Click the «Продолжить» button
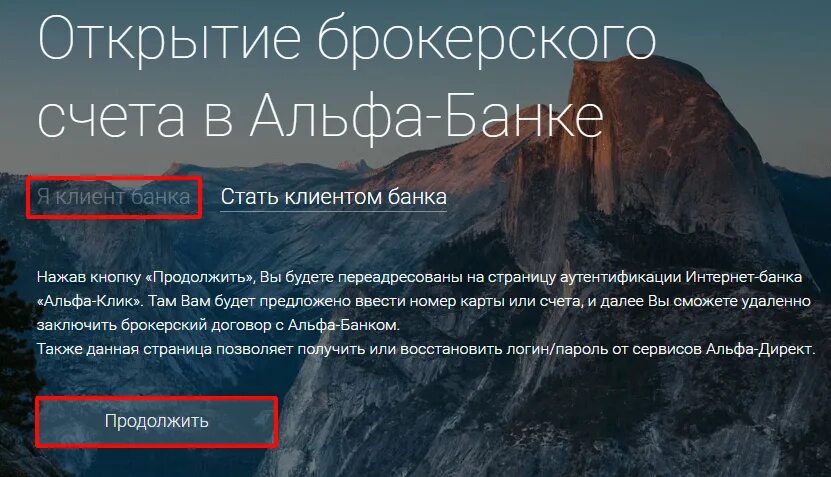This screenshot has height=477, width=831. 156,421
